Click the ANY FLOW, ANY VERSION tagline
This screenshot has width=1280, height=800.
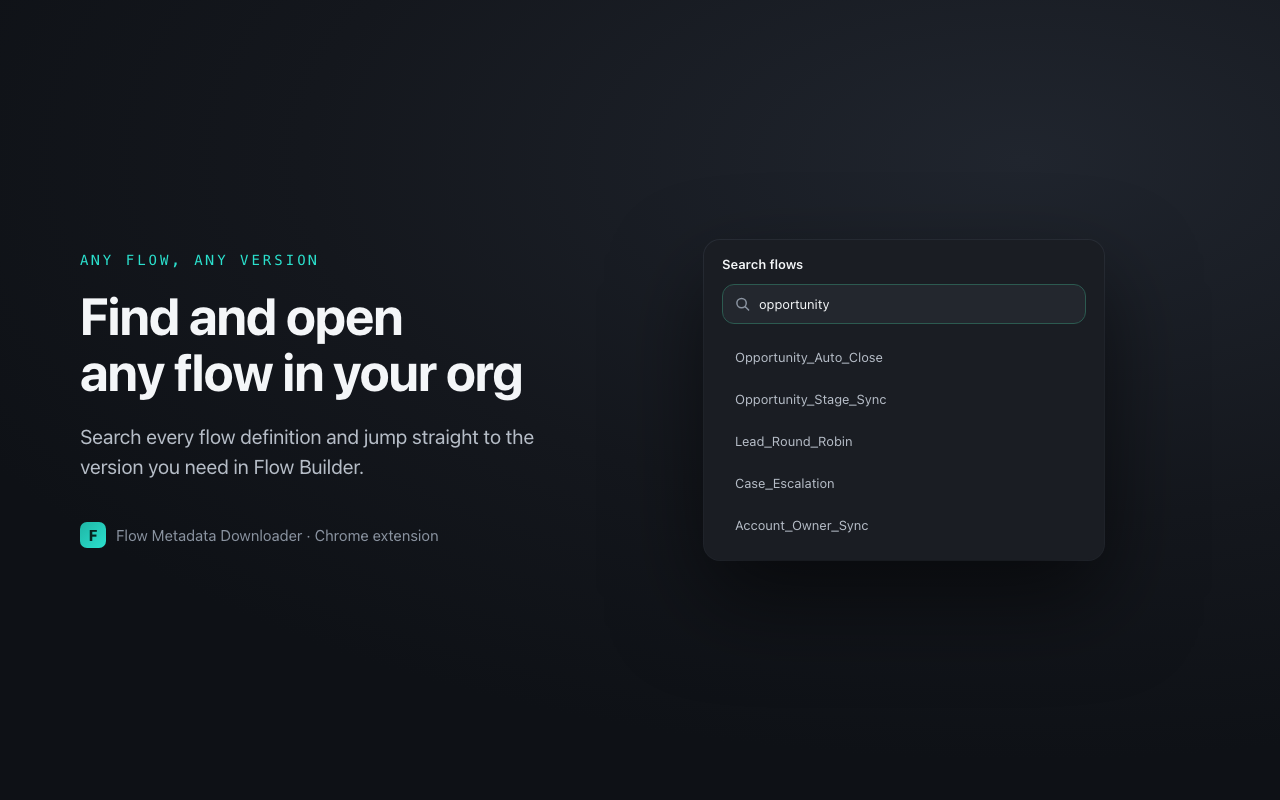tap(199, 260)
